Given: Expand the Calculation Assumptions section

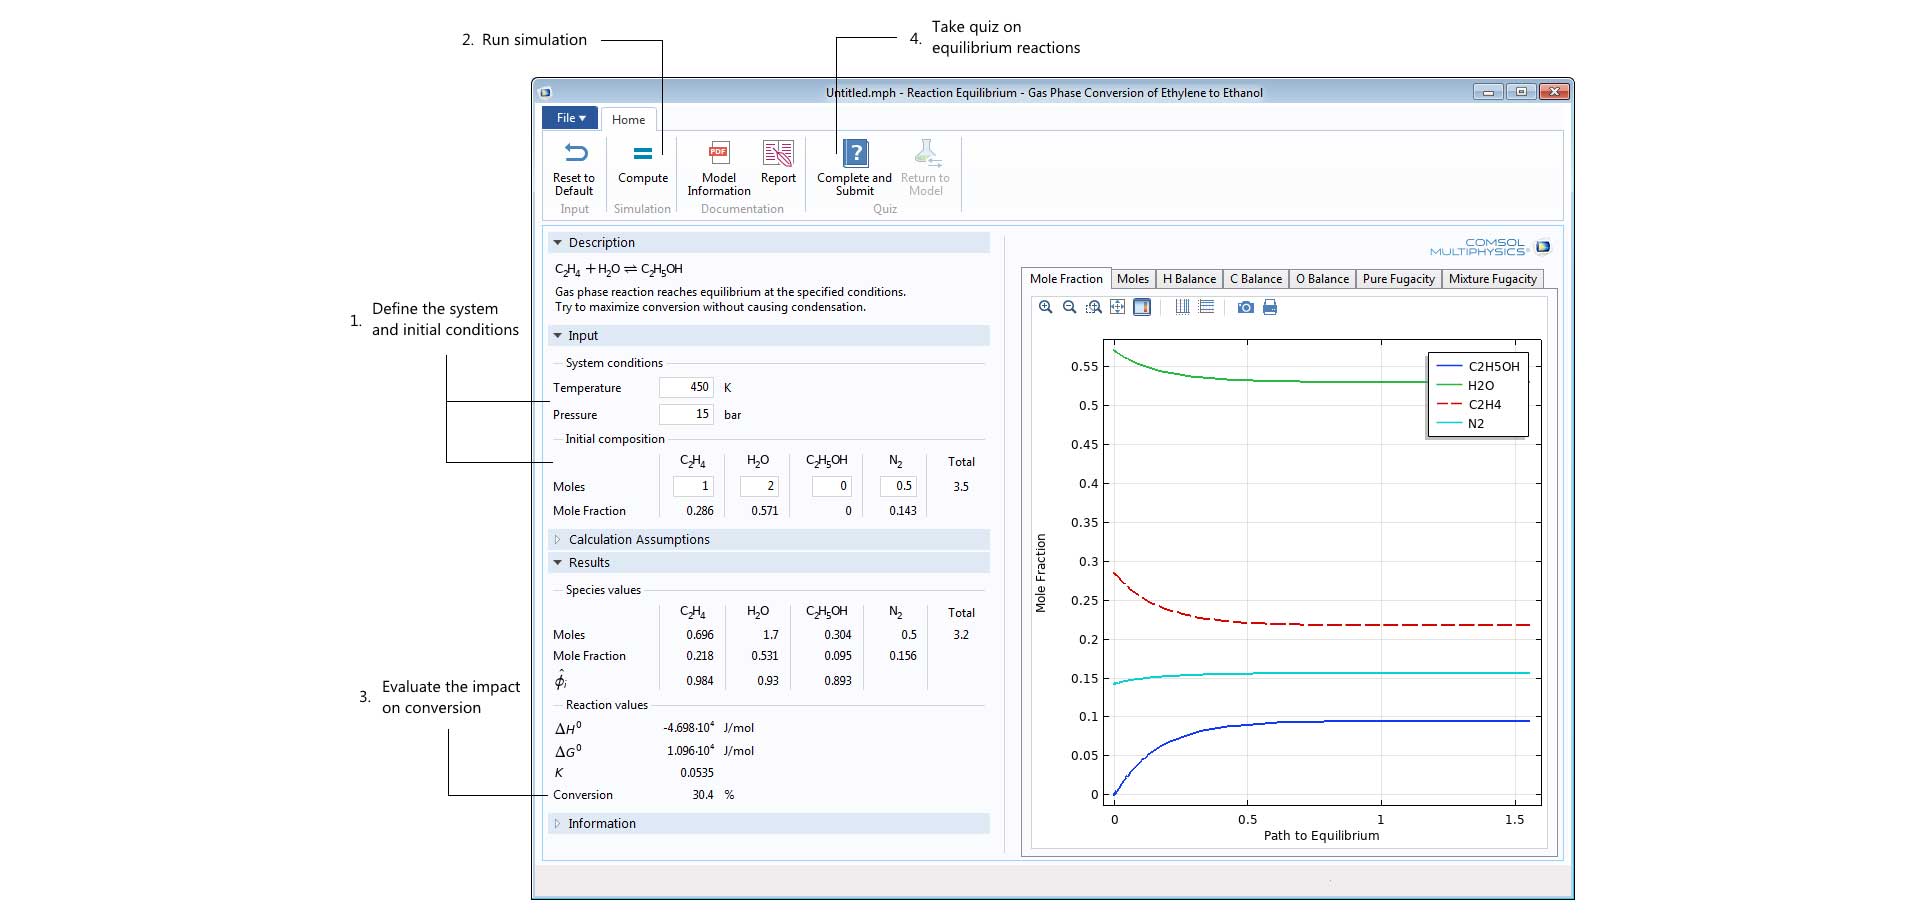Looking at the screenshot, I should (x=638, y=540).
